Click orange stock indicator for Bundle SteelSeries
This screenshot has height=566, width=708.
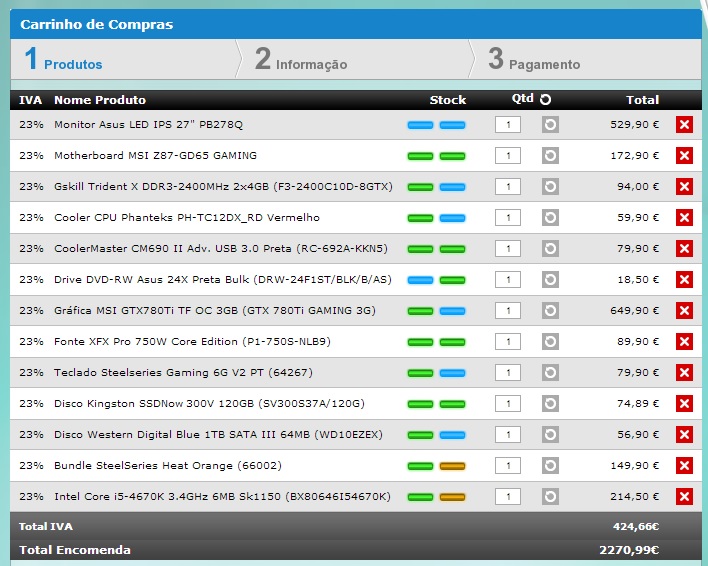[x=453, y=466]
